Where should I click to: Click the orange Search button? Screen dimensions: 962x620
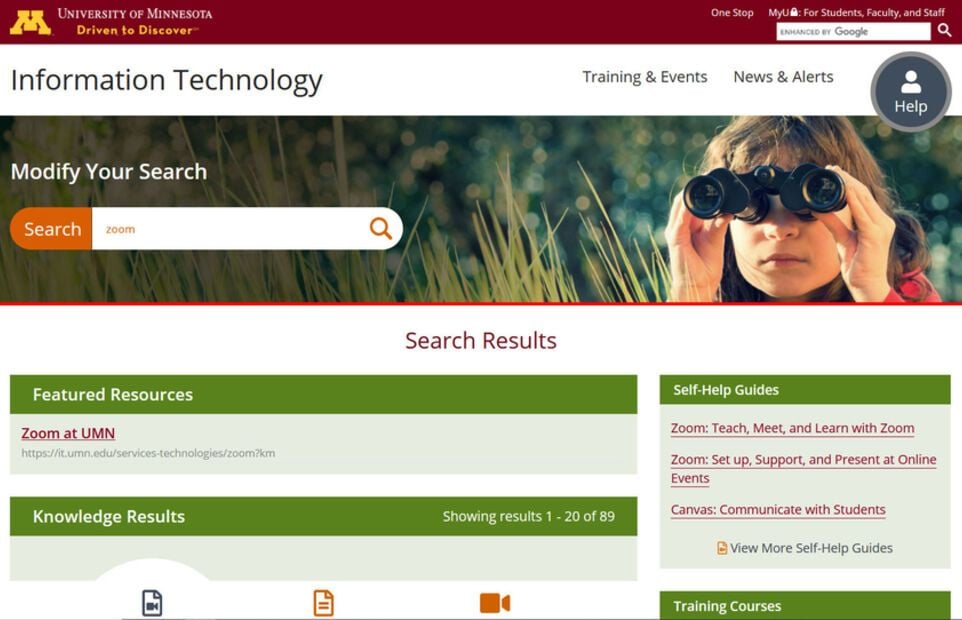pos(52,229)
